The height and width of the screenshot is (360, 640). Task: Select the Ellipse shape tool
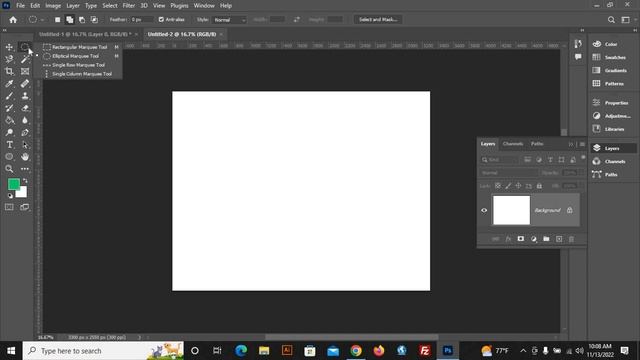point(9,157)
